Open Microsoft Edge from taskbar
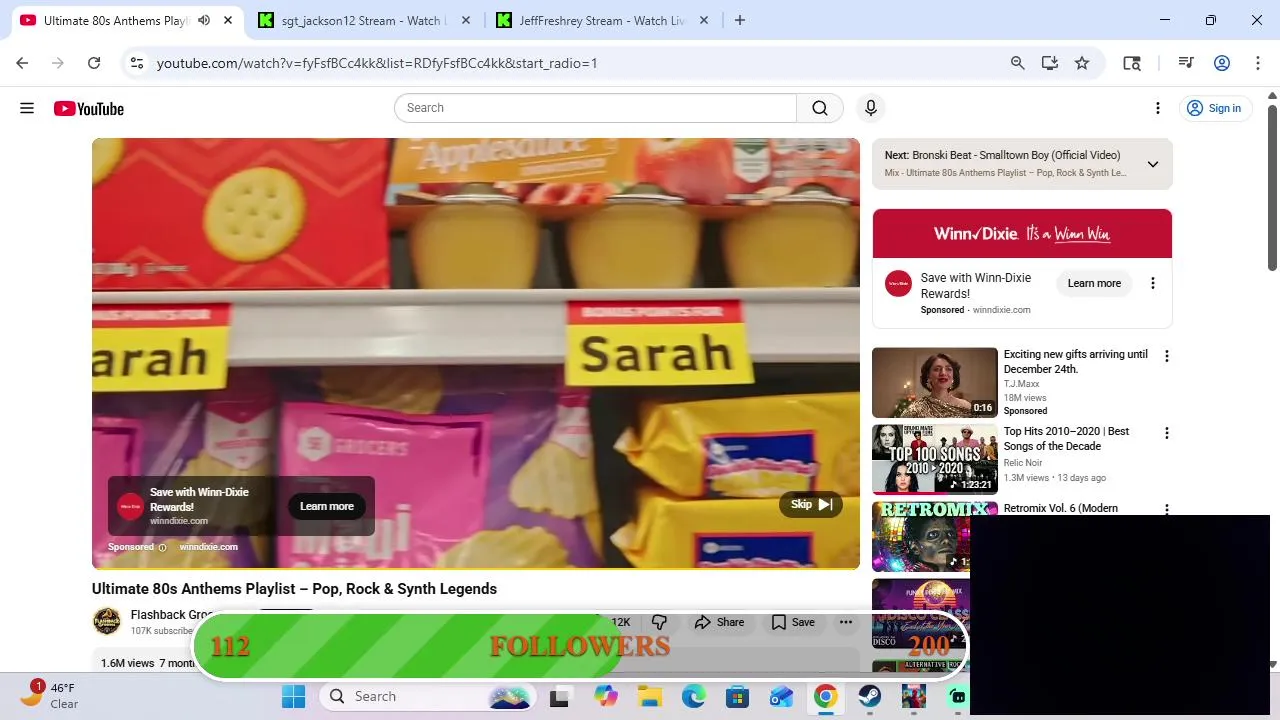This screenshot has width=1280, height=720. (x=694, y=697)
